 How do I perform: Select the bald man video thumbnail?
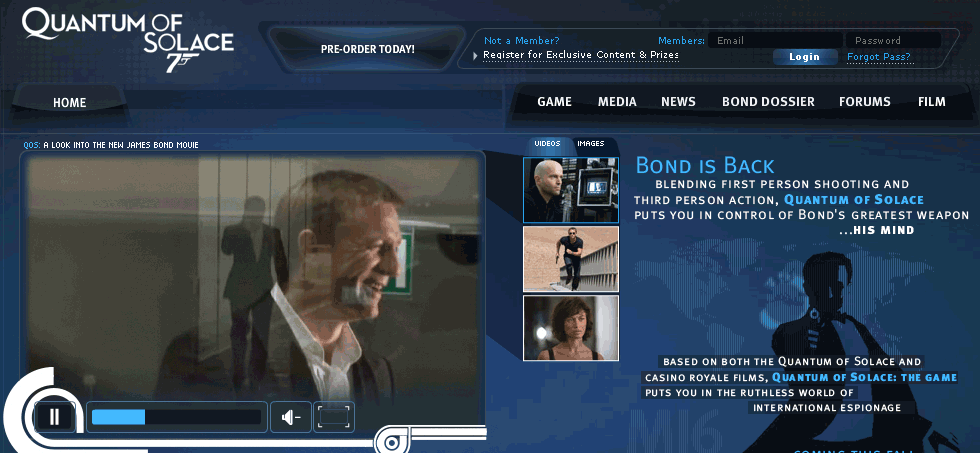(571, 190)
